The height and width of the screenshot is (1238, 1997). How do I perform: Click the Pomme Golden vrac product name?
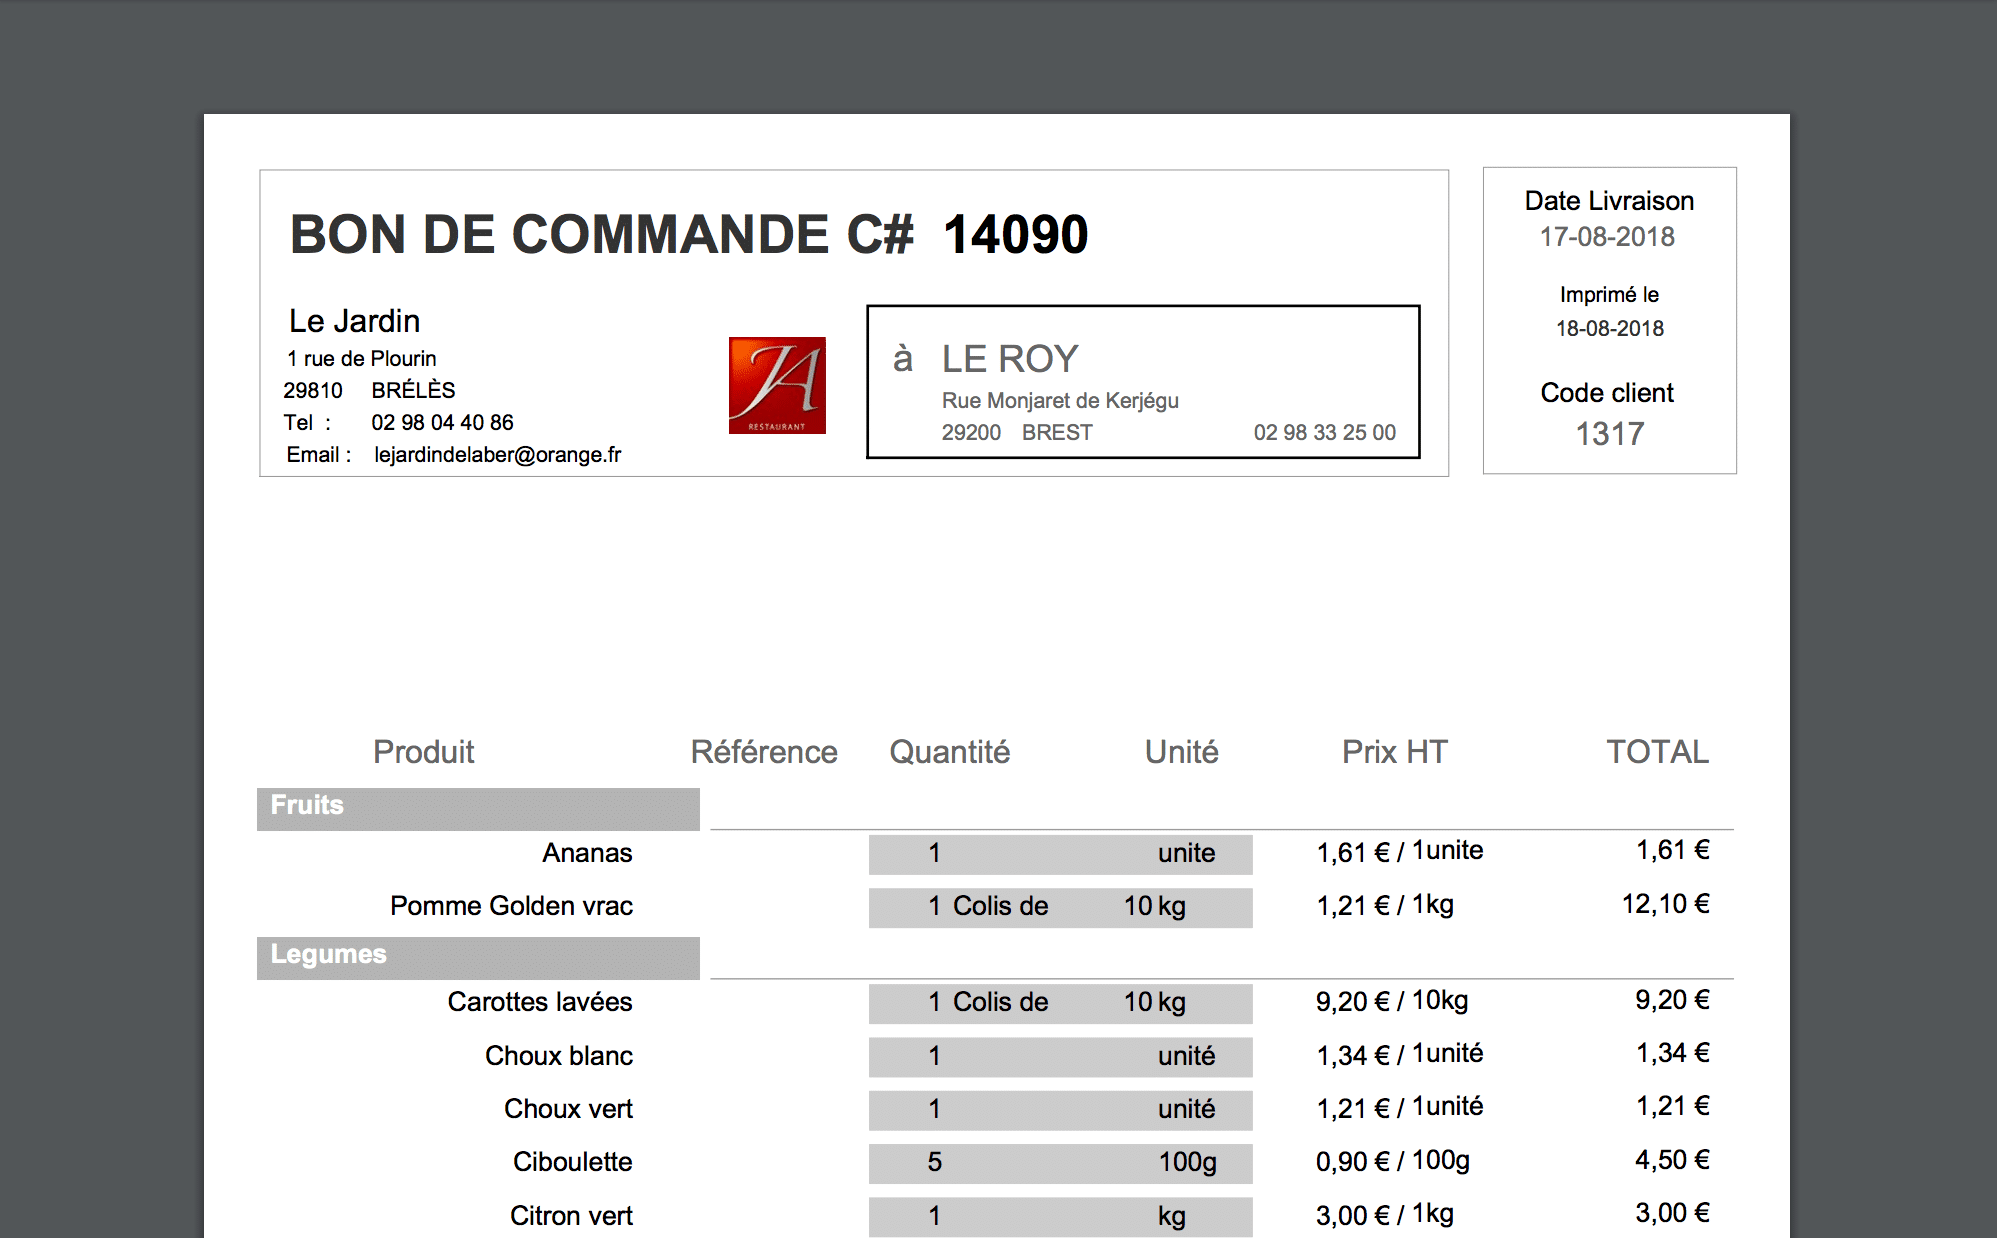pos(511,906)
